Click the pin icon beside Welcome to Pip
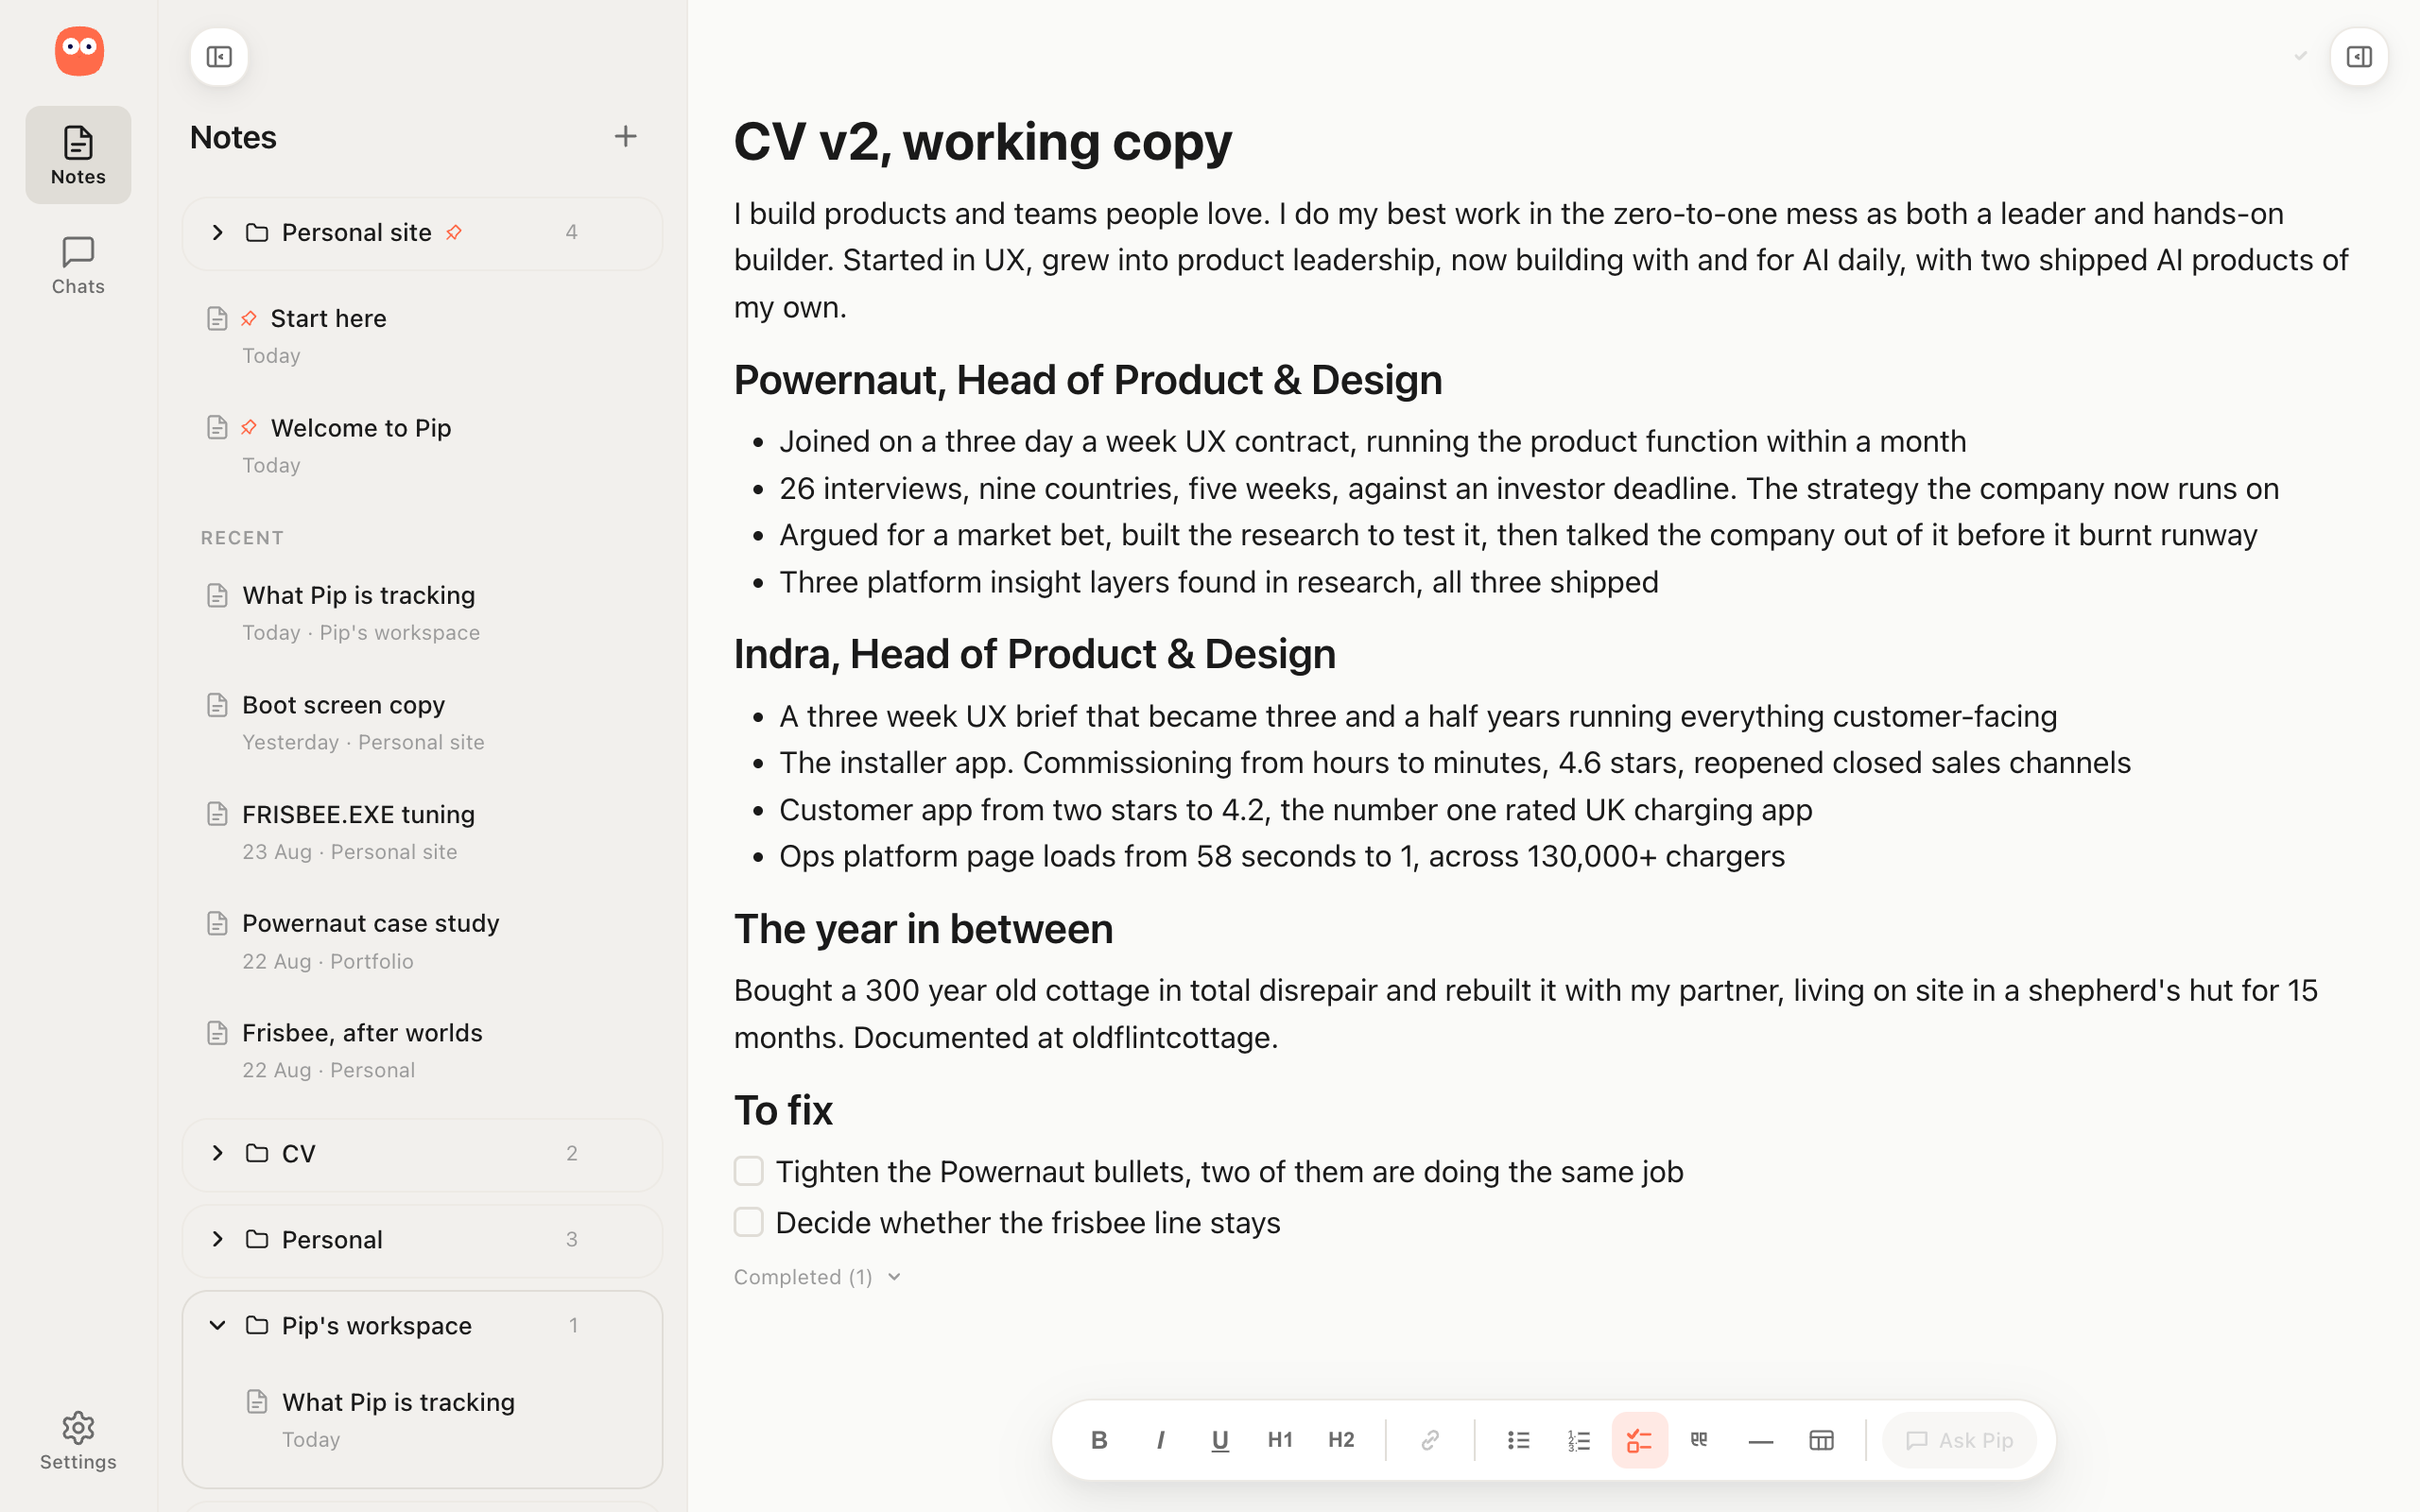Screen dimensions: 2420x1512 (x=249, y=427)
